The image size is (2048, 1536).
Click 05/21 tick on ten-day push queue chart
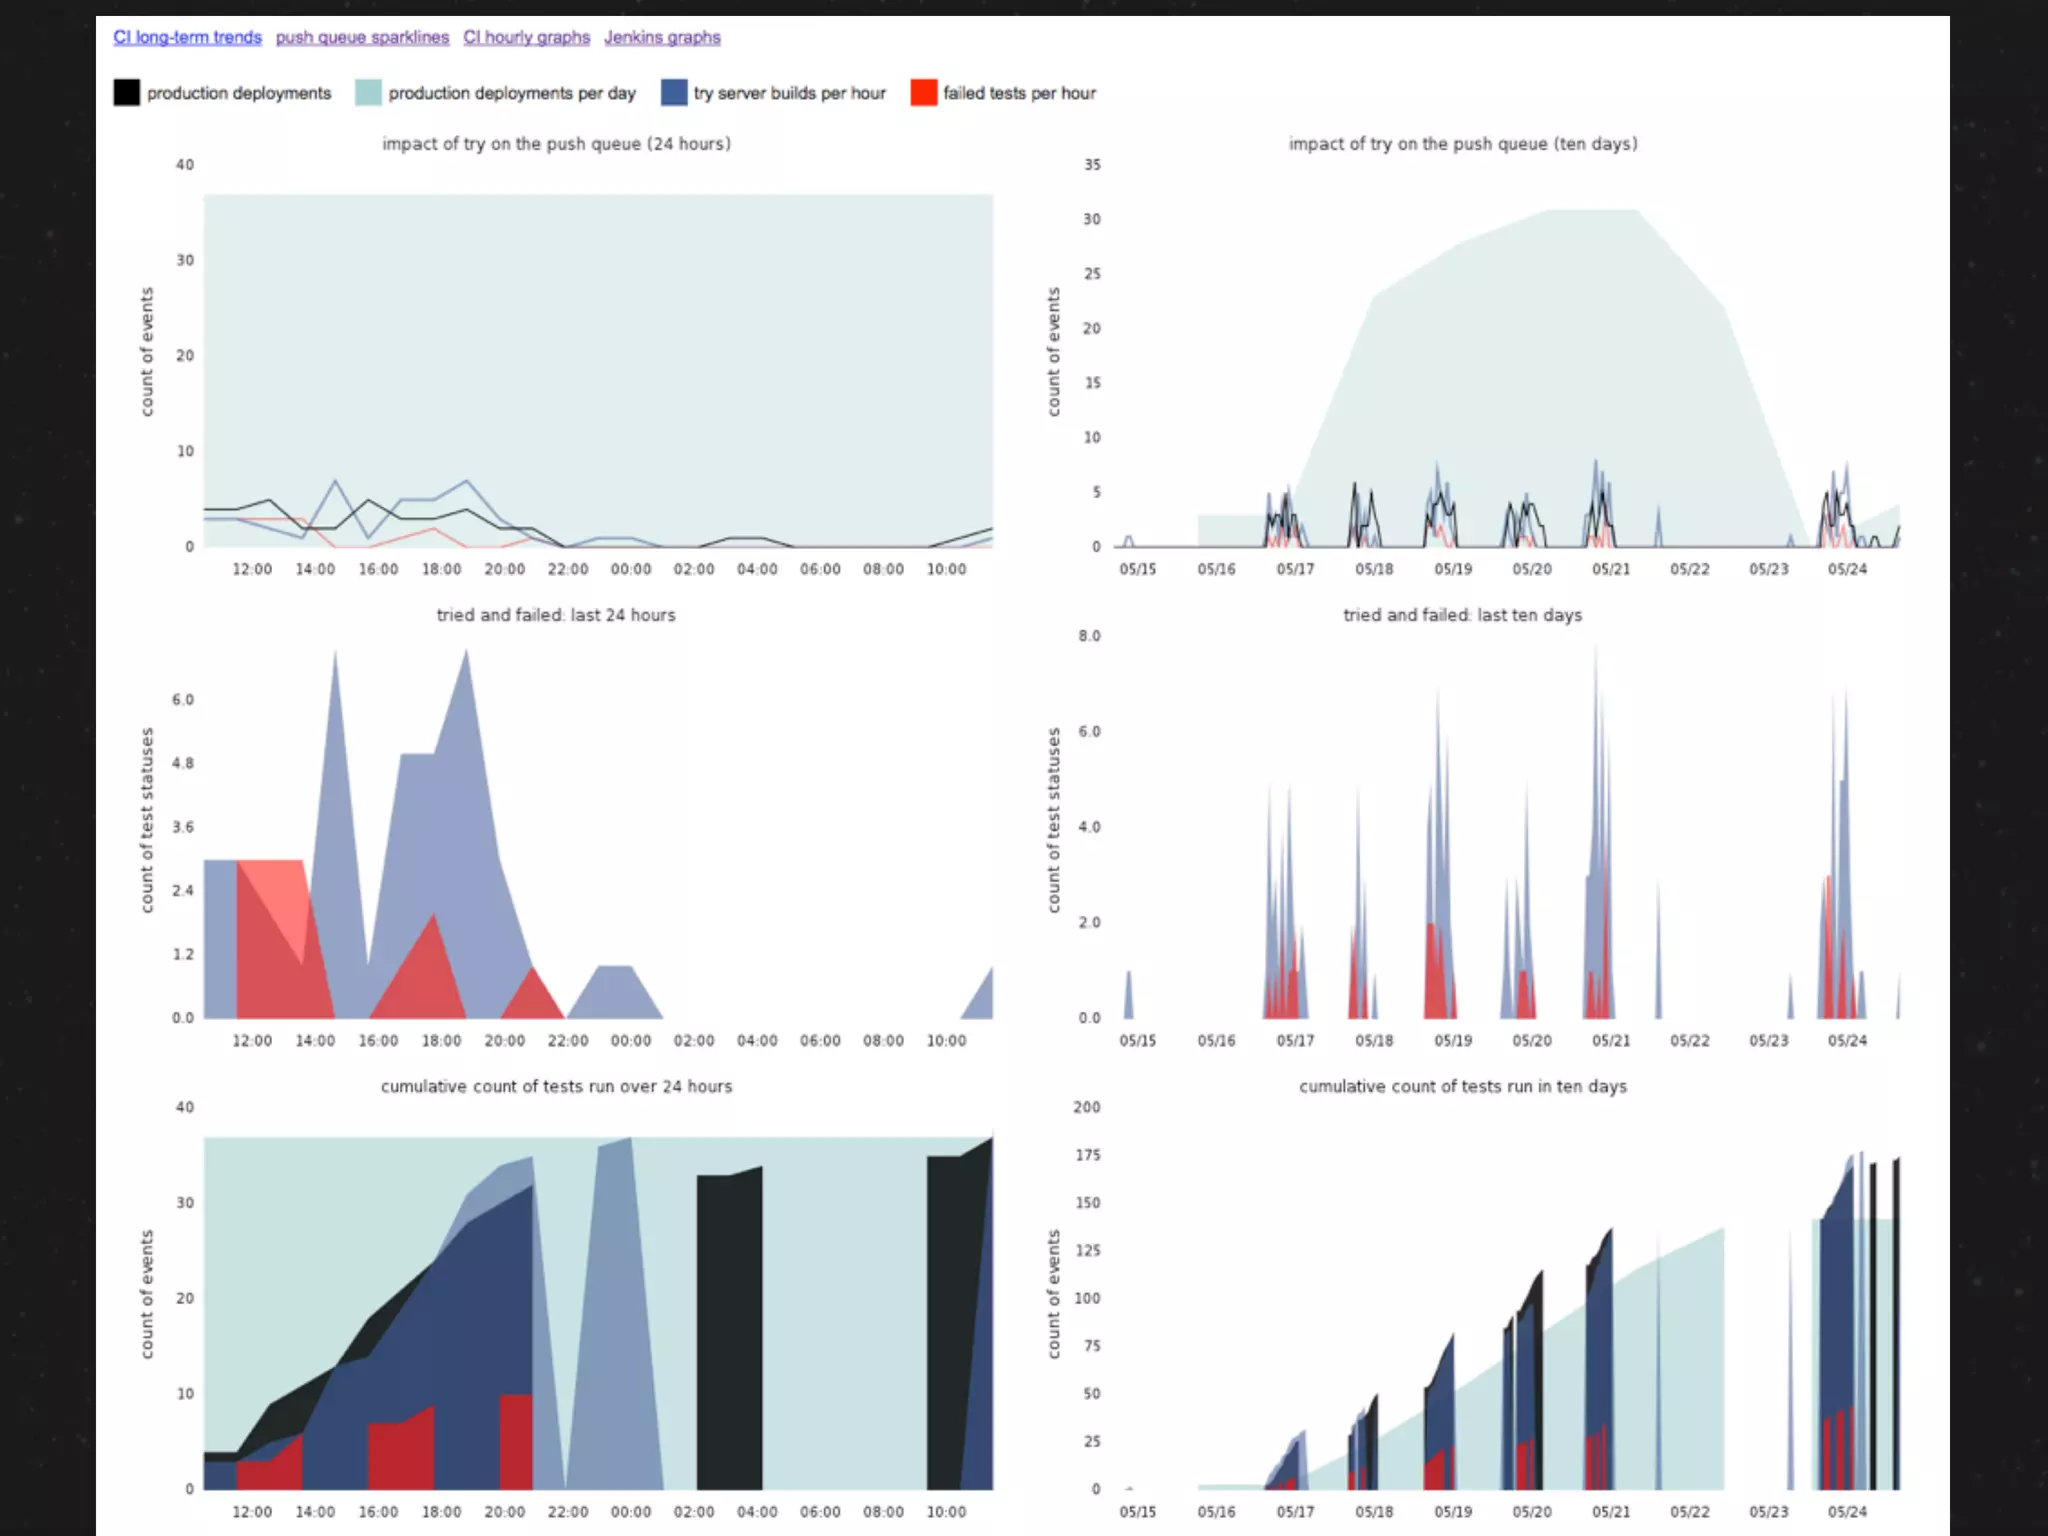pyautogui.click(x=1610, y=569)
